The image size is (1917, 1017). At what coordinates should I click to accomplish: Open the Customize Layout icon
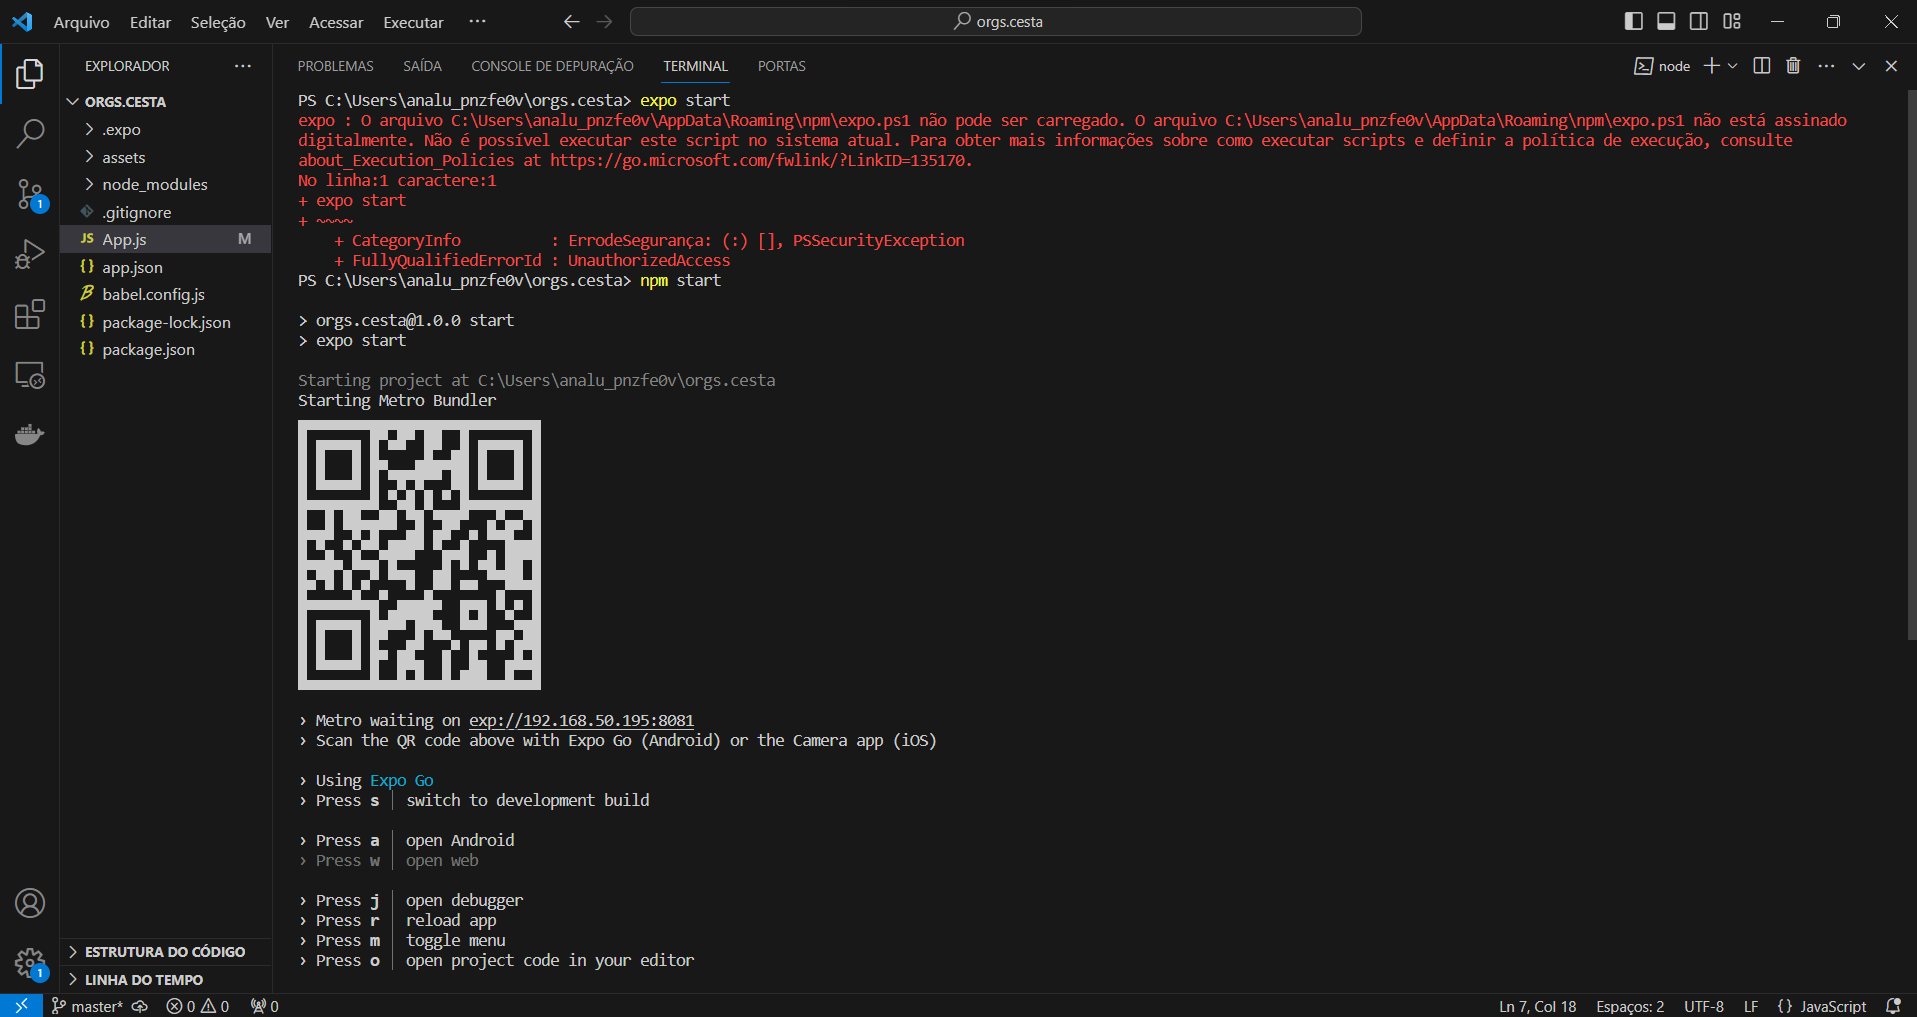[x=1732, y=21]
